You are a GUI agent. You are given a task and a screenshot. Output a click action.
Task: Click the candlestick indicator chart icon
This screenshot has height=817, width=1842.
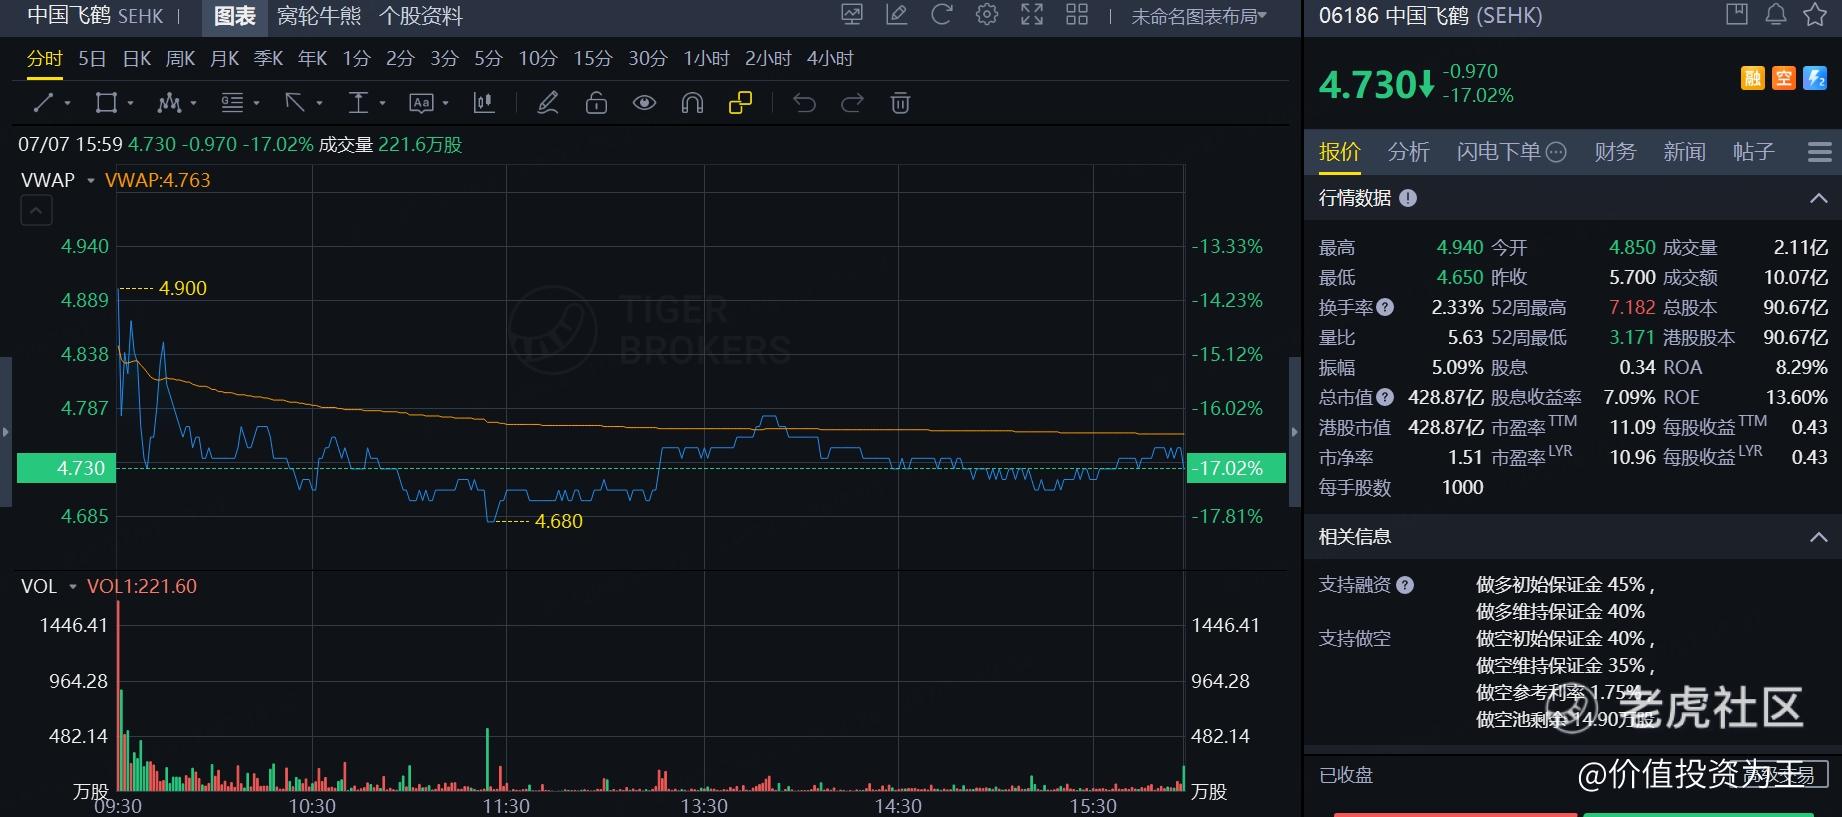(484, 103)
